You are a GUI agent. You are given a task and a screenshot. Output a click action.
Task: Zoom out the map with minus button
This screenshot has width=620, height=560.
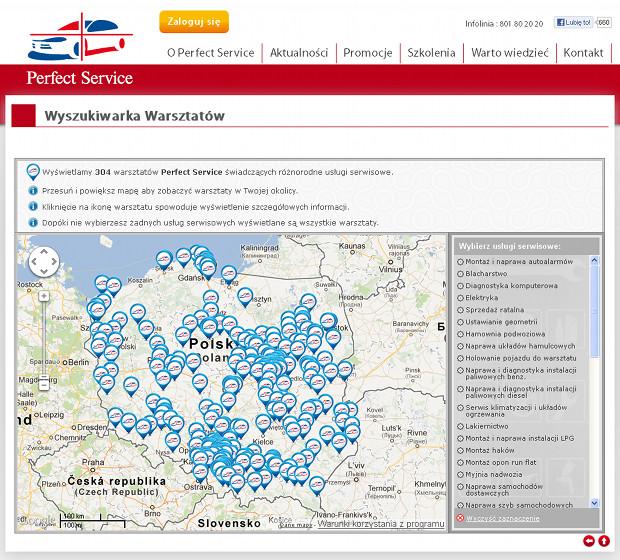tap(44, 385)
